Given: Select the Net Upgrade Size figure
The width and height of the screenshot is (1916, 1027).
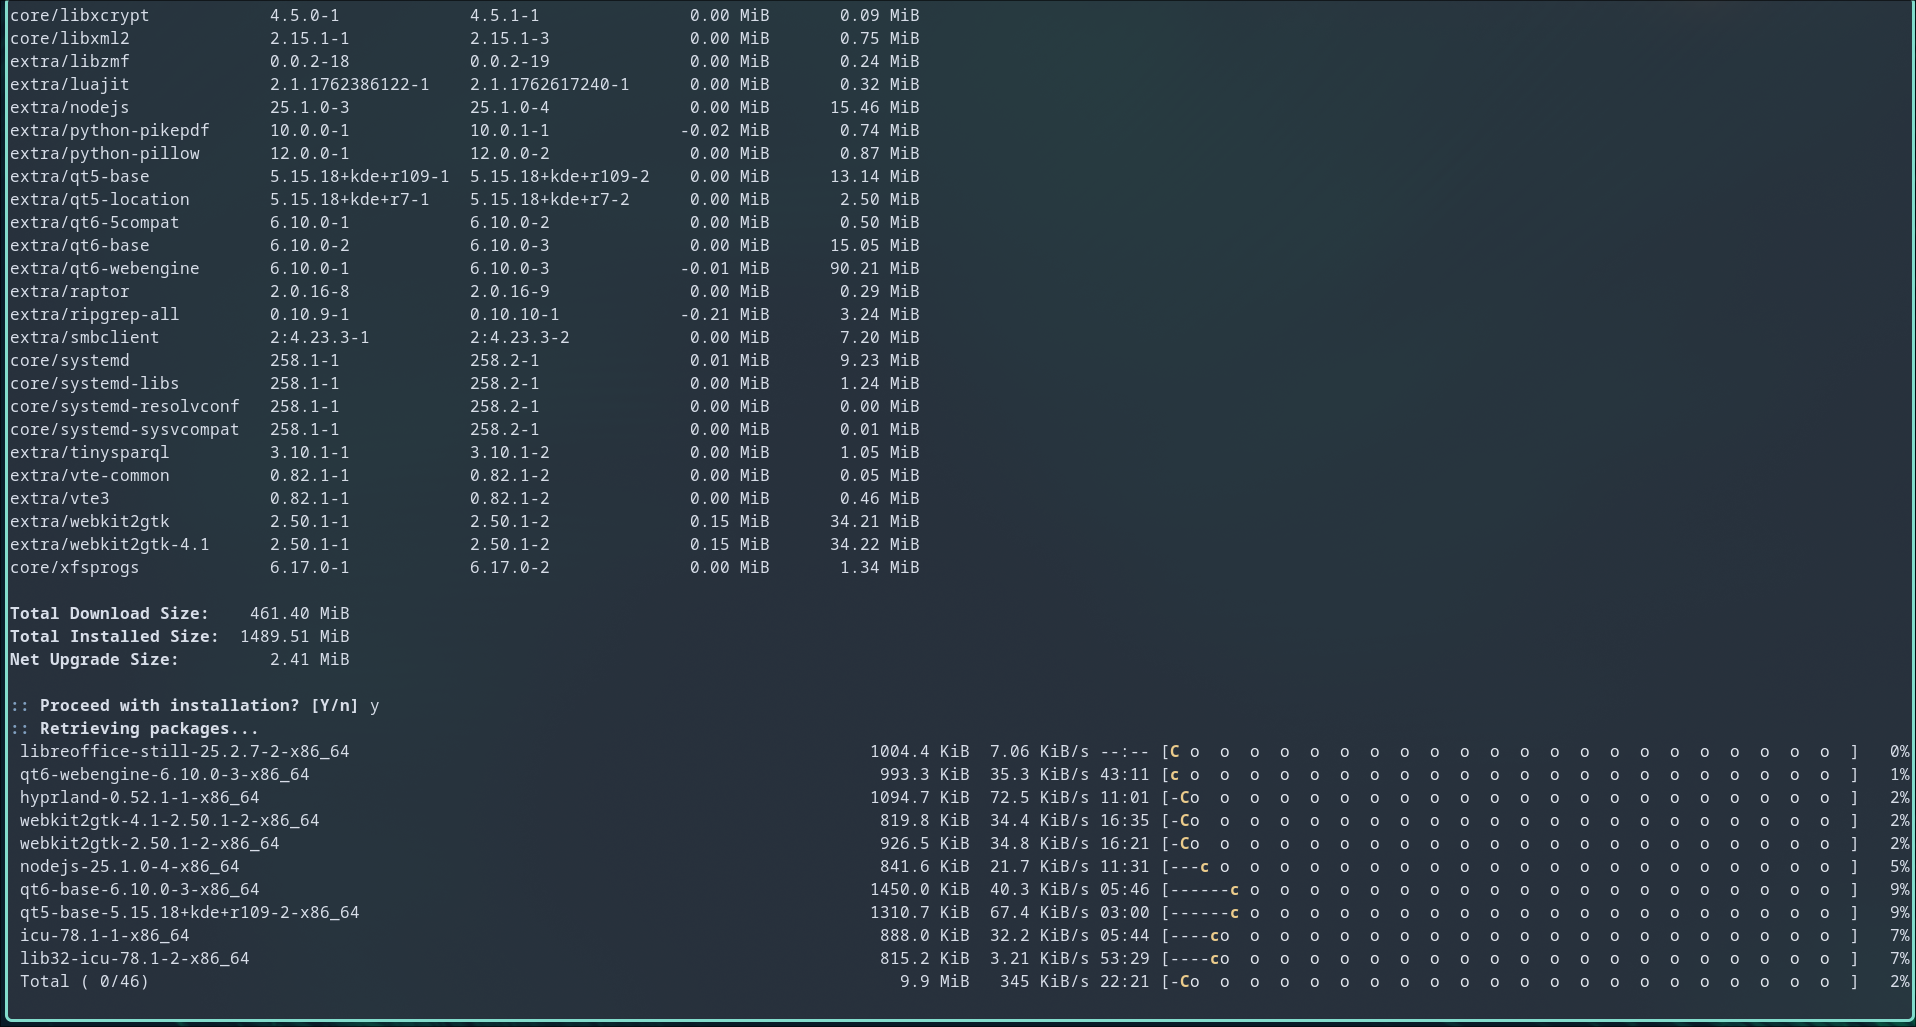Looking at the screenshot, I should (307, 659).
